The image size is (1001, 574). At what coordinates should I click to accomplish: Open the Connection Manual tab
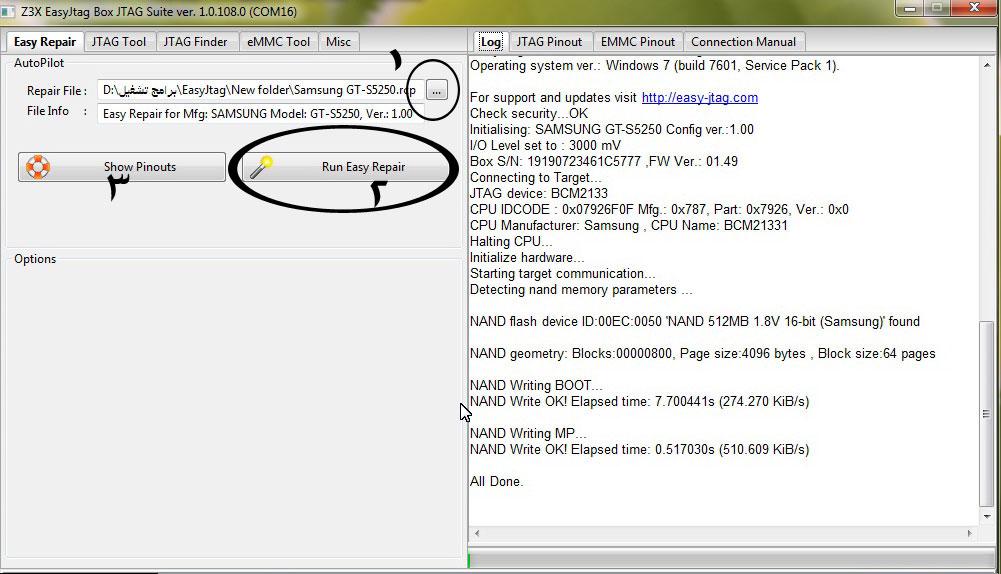[x=743, y=42]
